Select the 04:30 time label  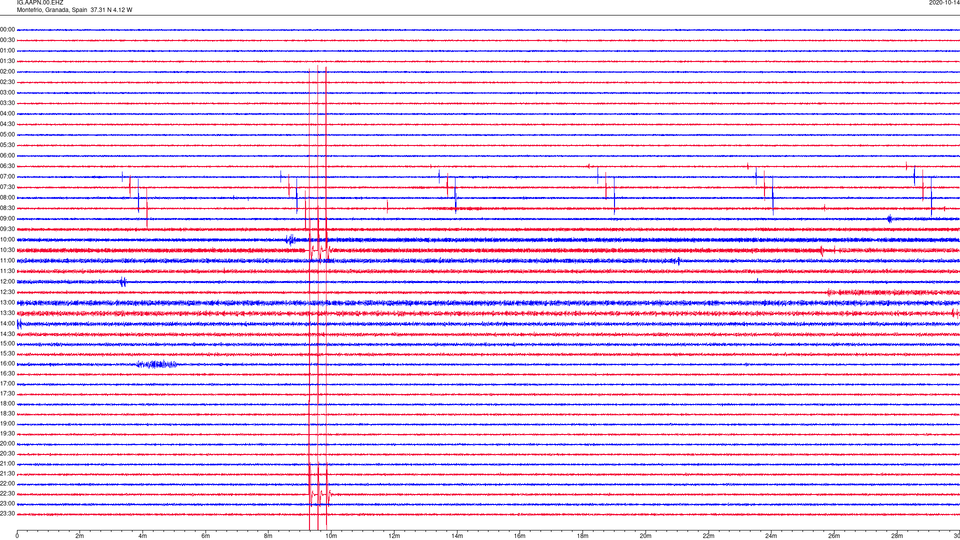7,124
